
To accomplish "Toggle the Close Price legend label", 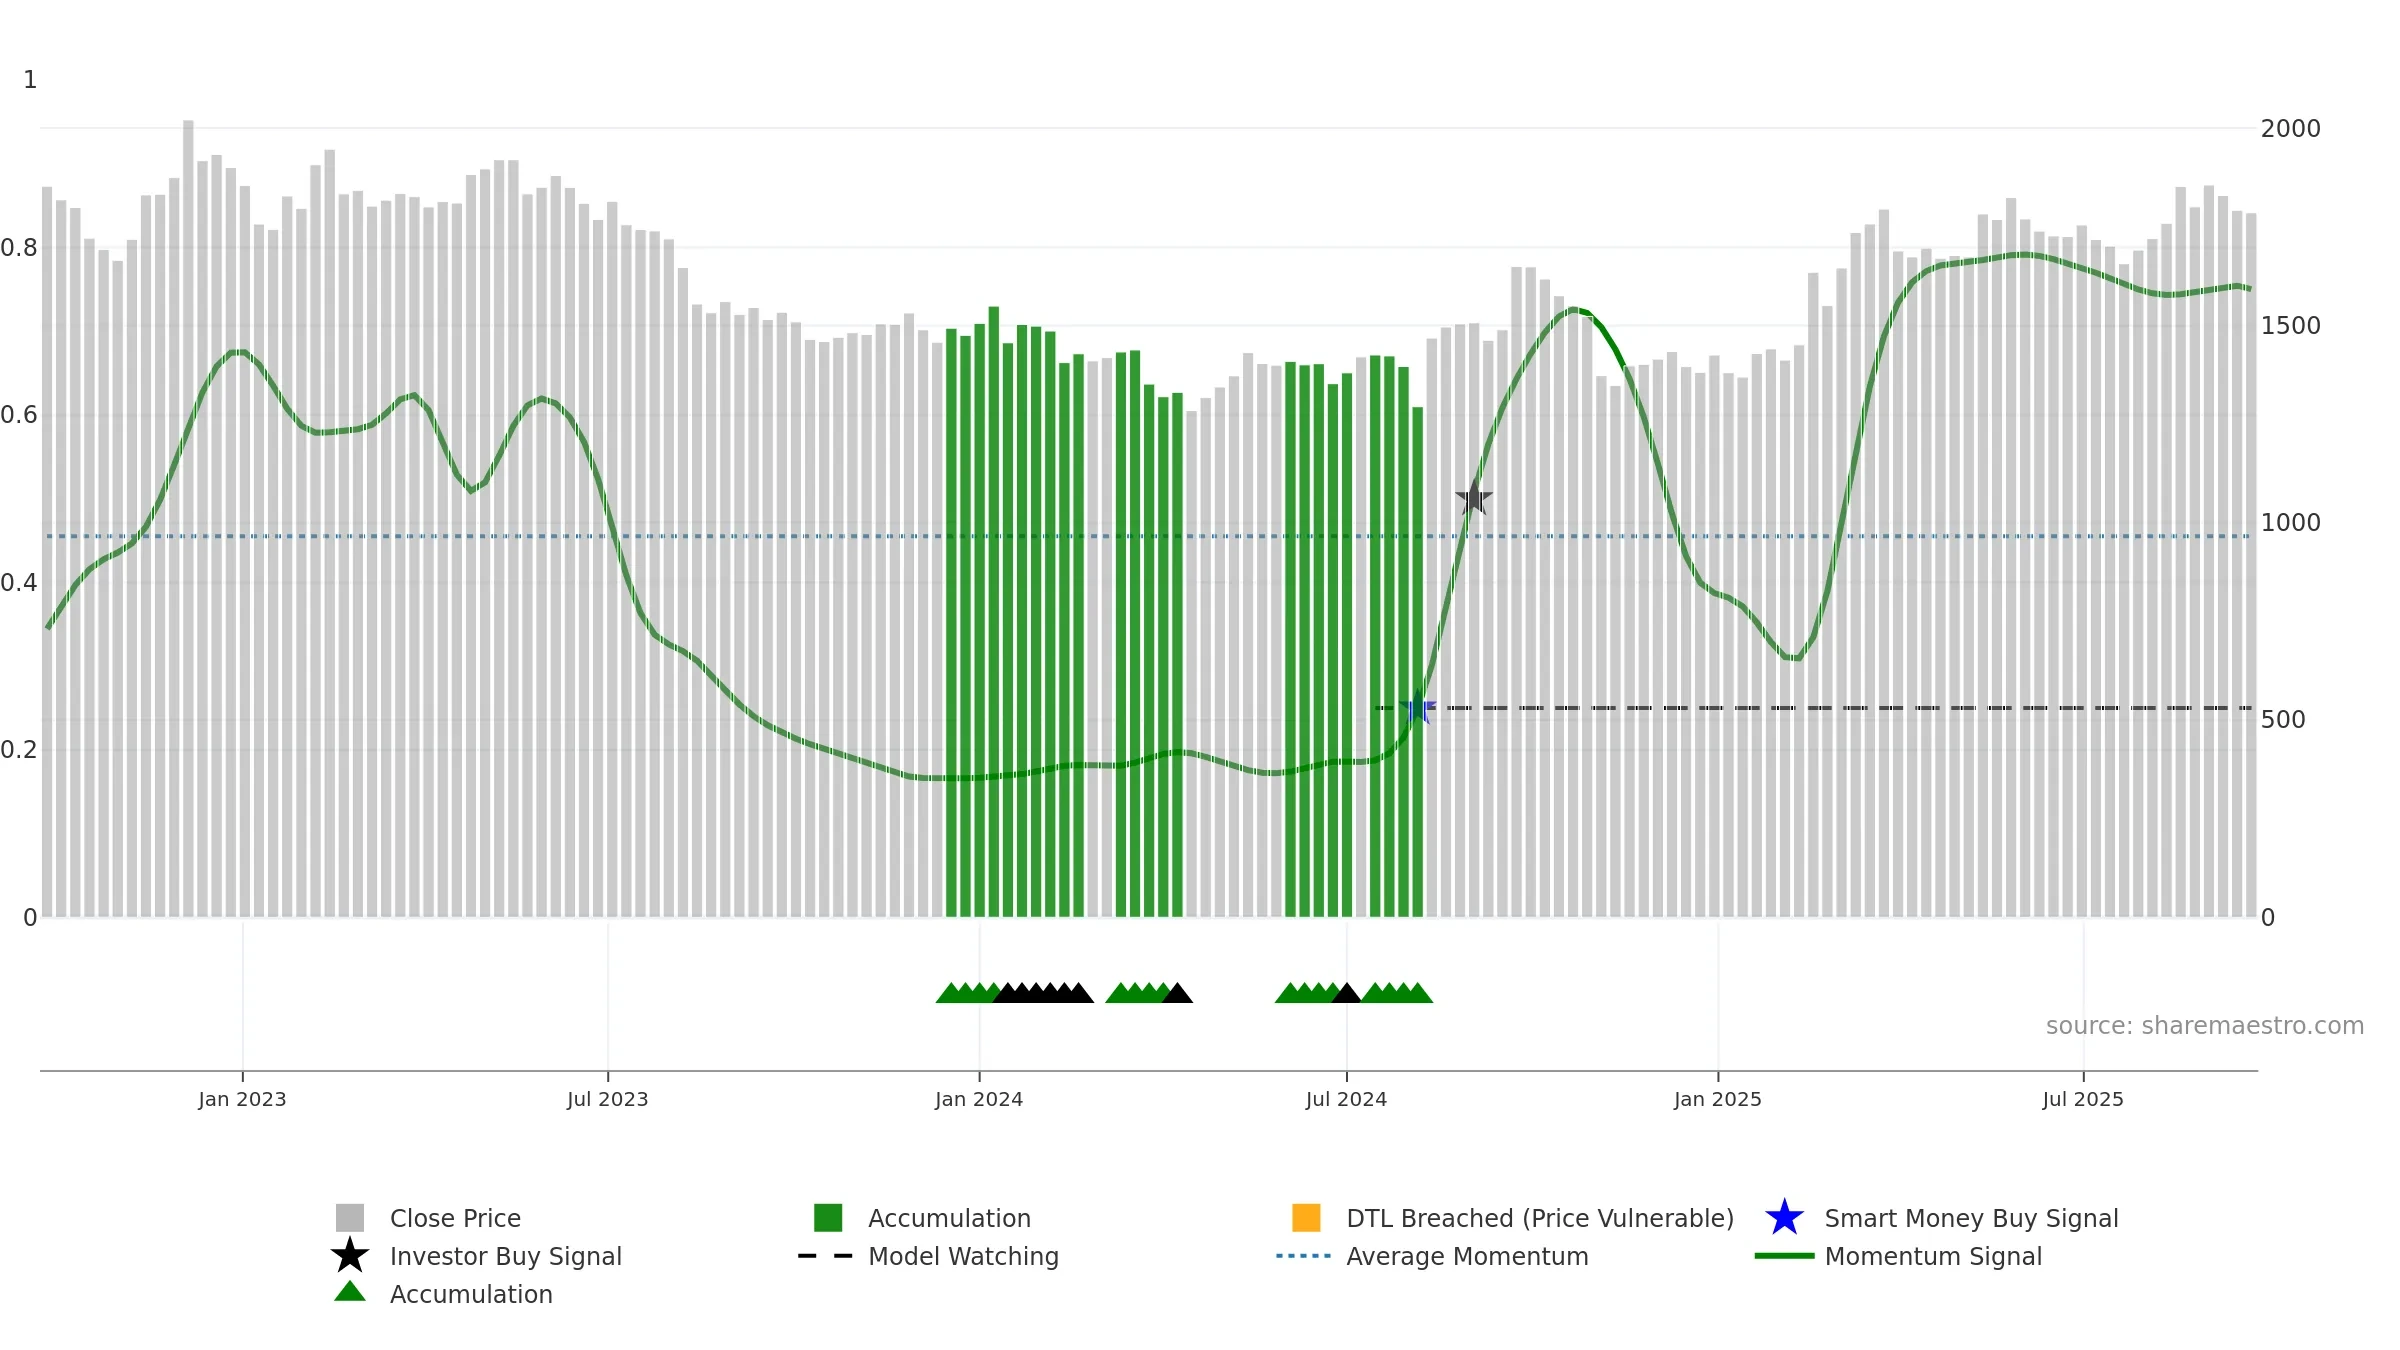I will click(x=455, y=1218).
